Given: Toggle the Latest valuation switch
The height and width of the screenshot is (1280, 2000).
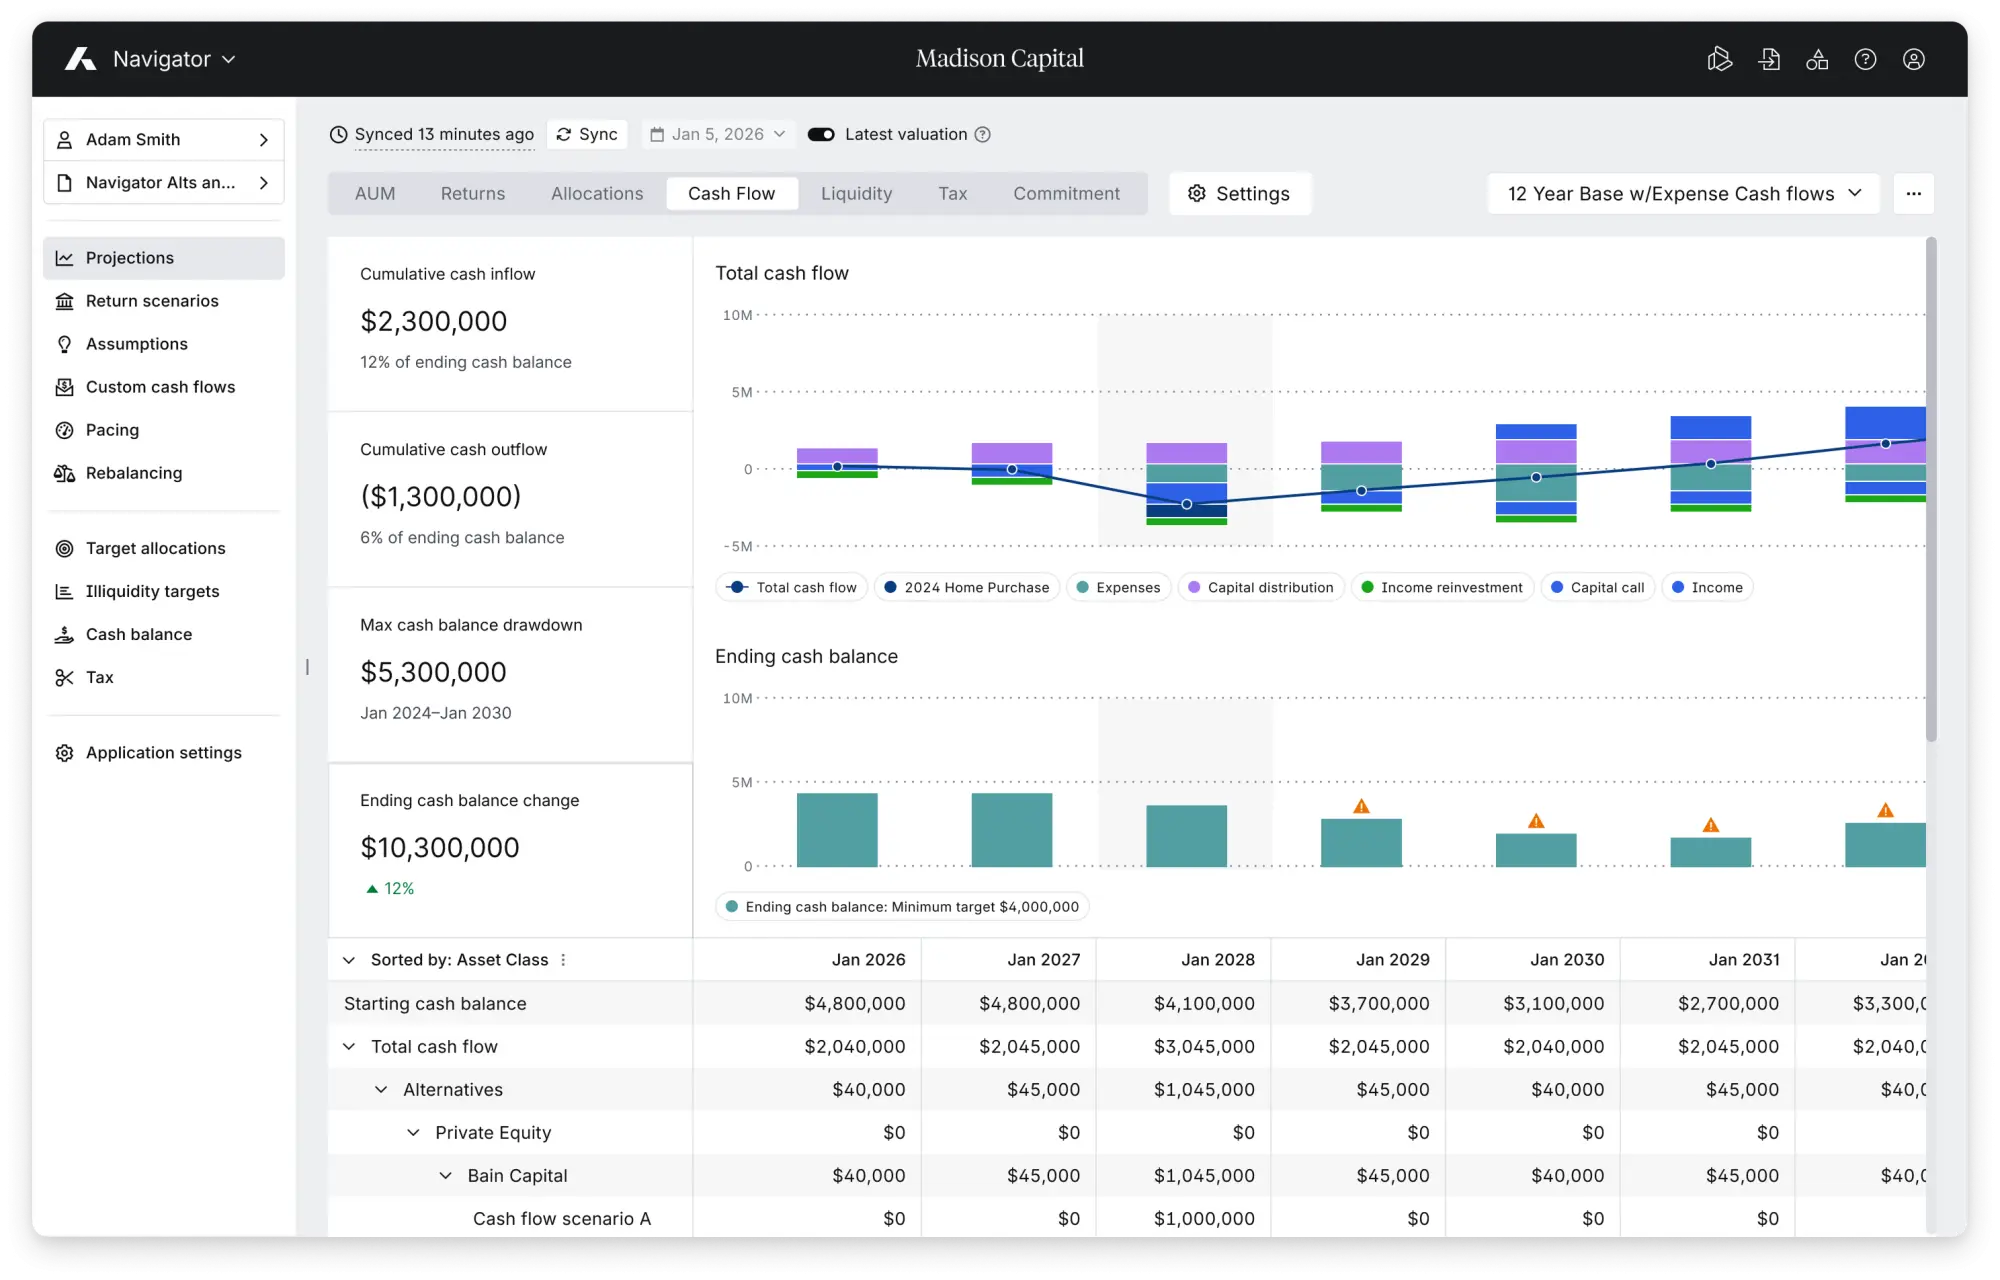Looking at the screenshot, I should [x=821, y=134].
